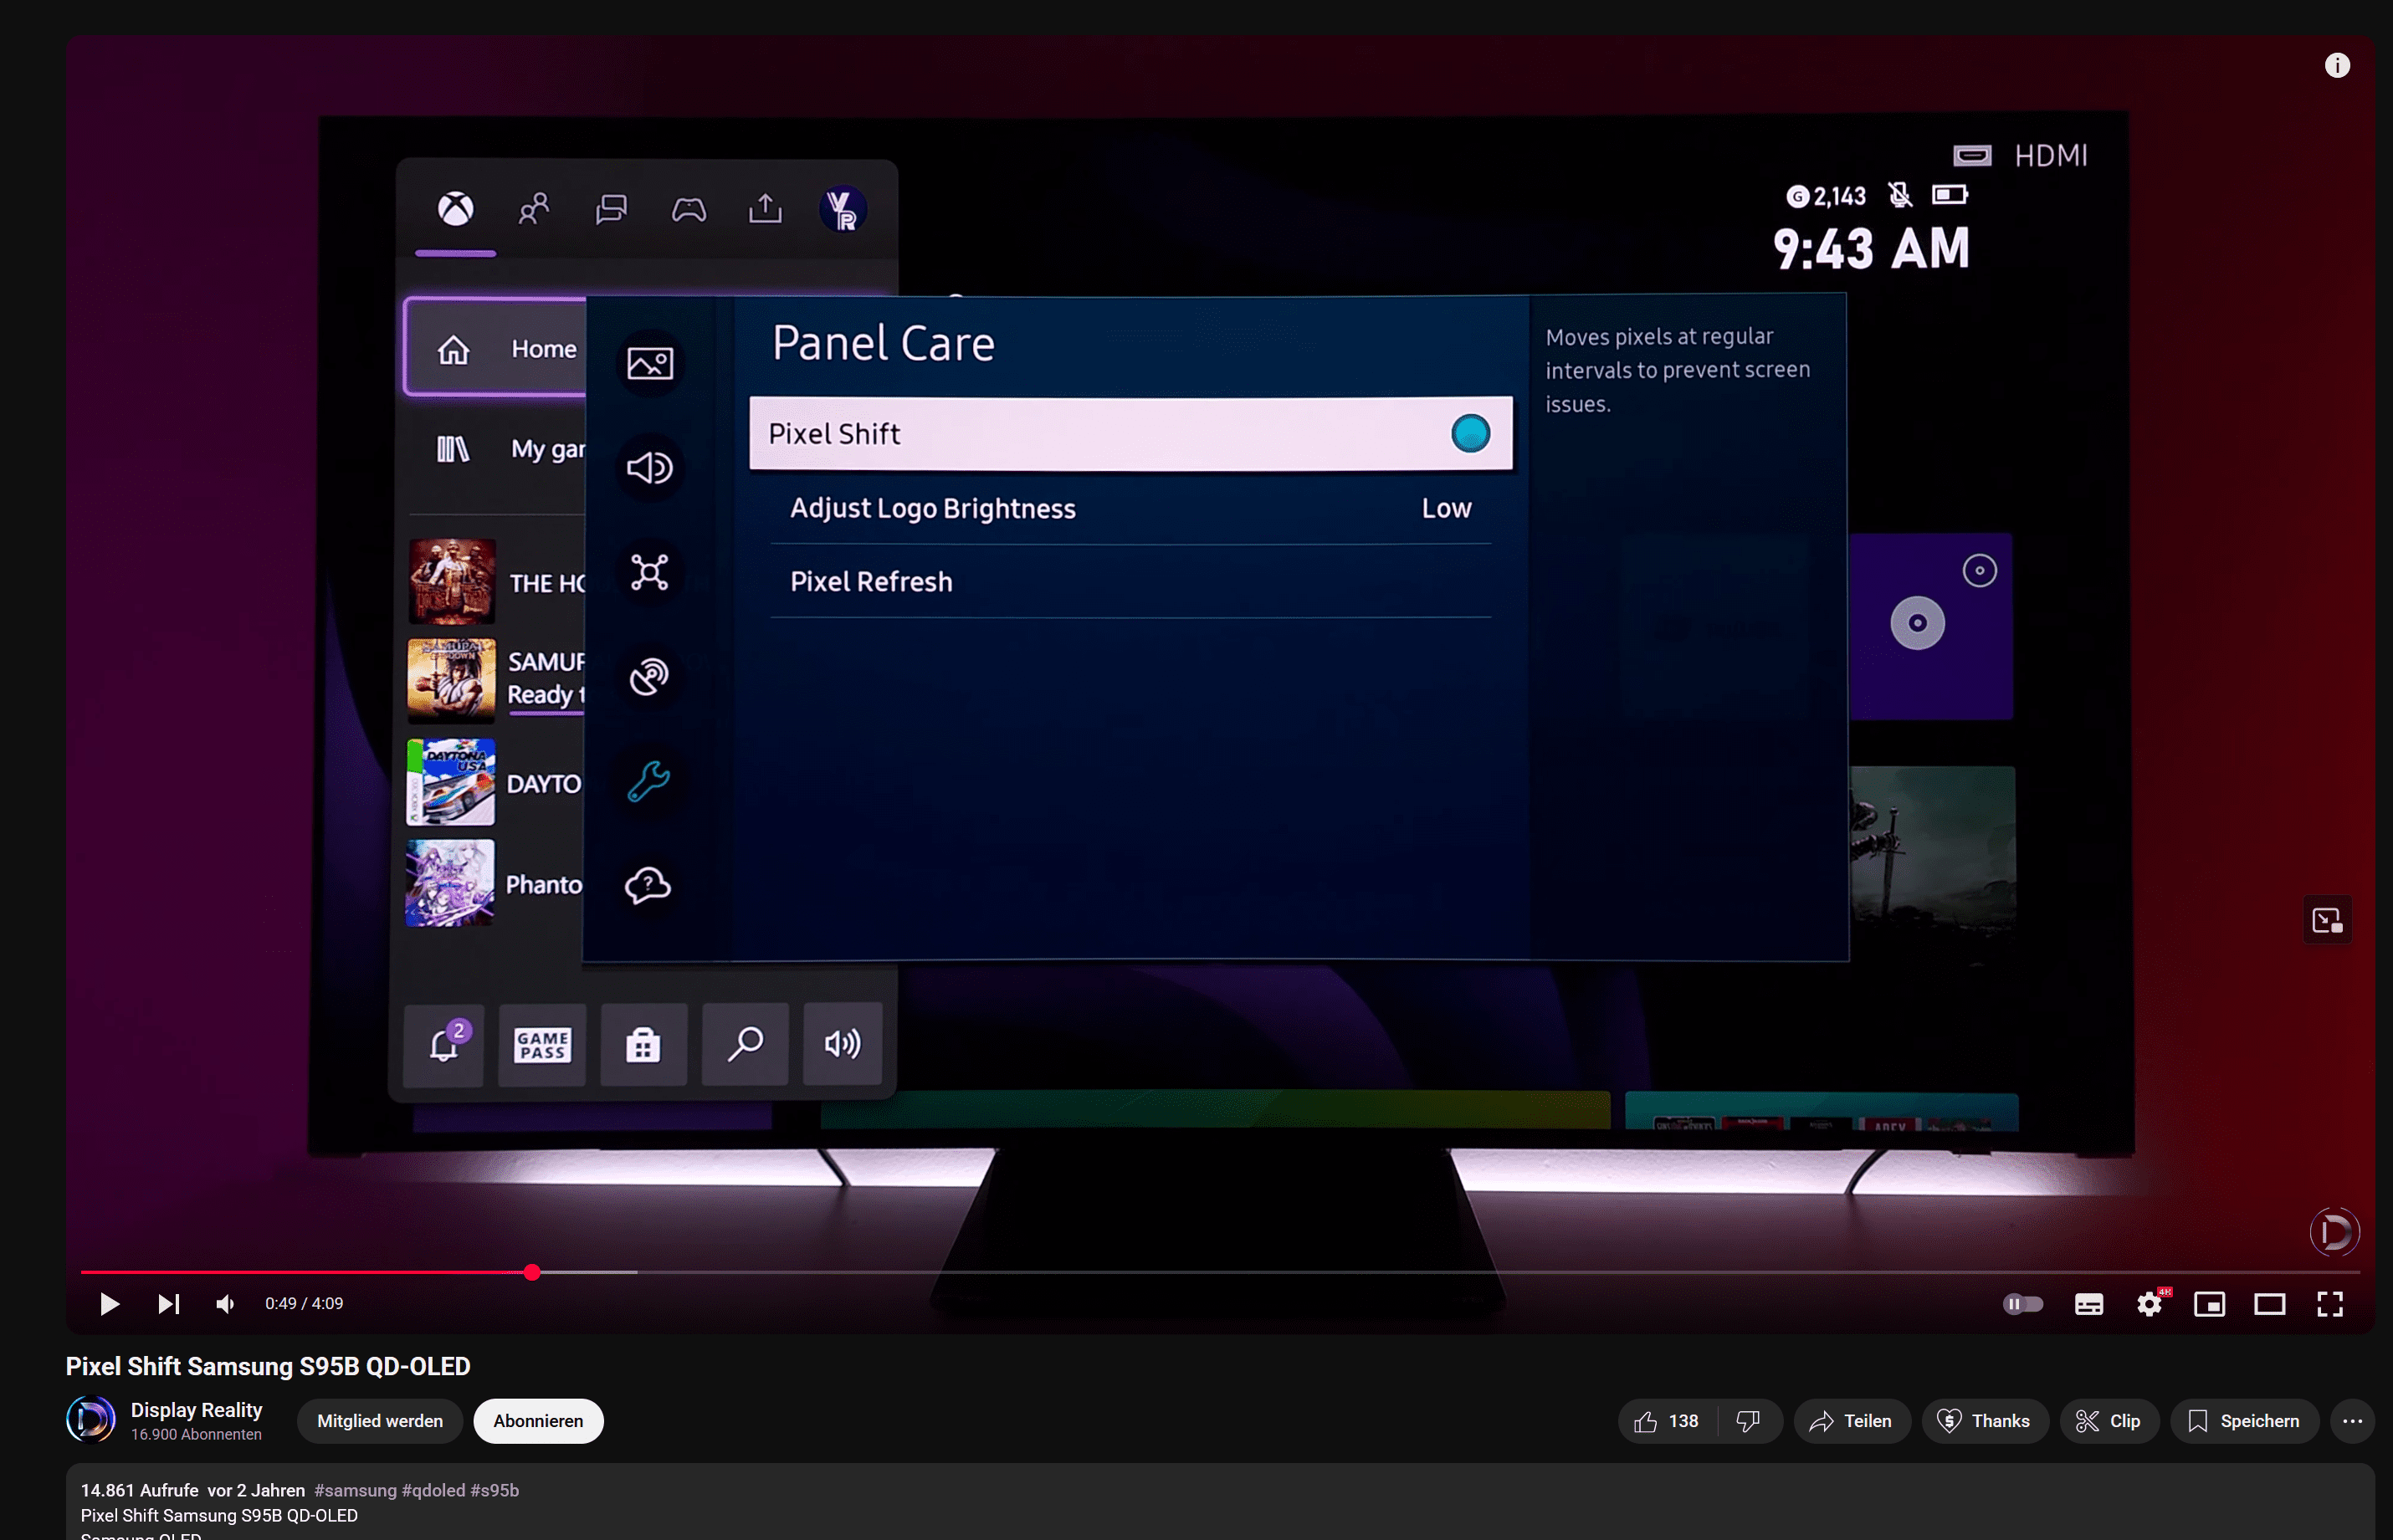The image size is (2393, 1540).
Task: Open the Broadcasting satellite icon
Action: pos(650,676)
